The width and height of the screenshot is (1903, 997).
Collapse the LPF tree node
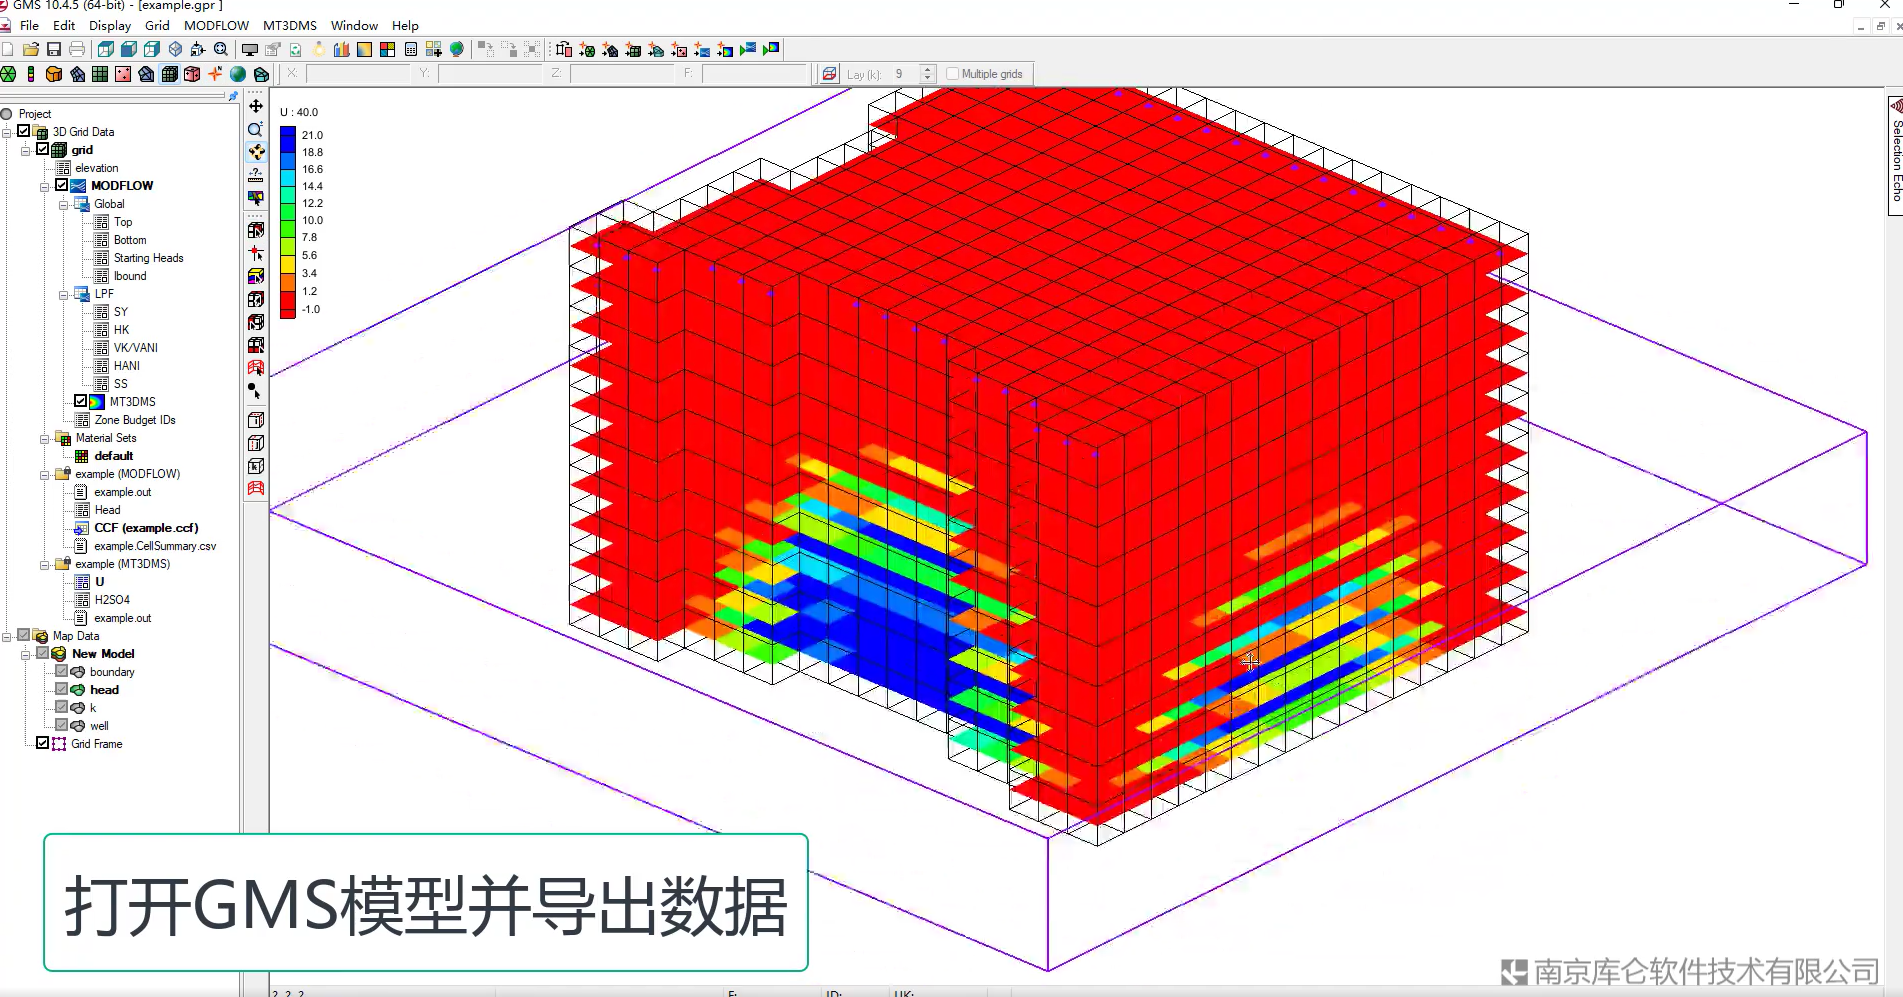pos(64,294)
